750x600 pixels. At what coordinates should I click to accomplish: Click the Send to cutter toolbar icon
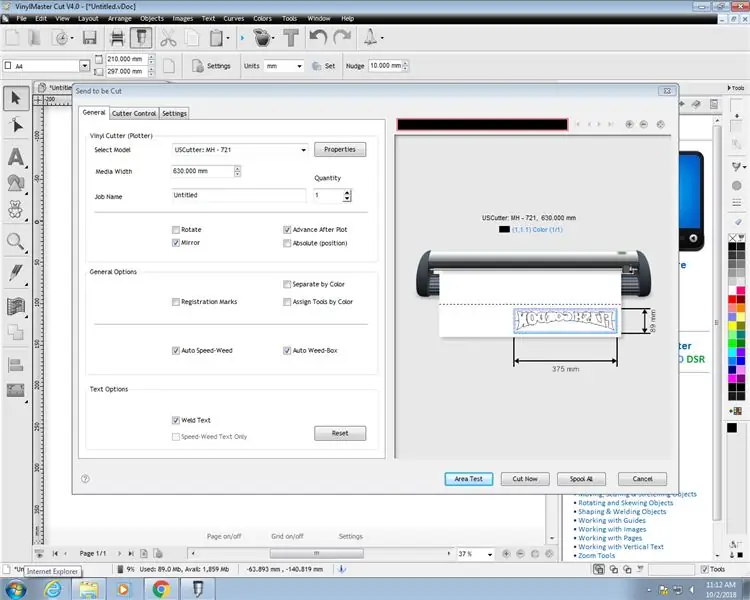coord(141,38)
